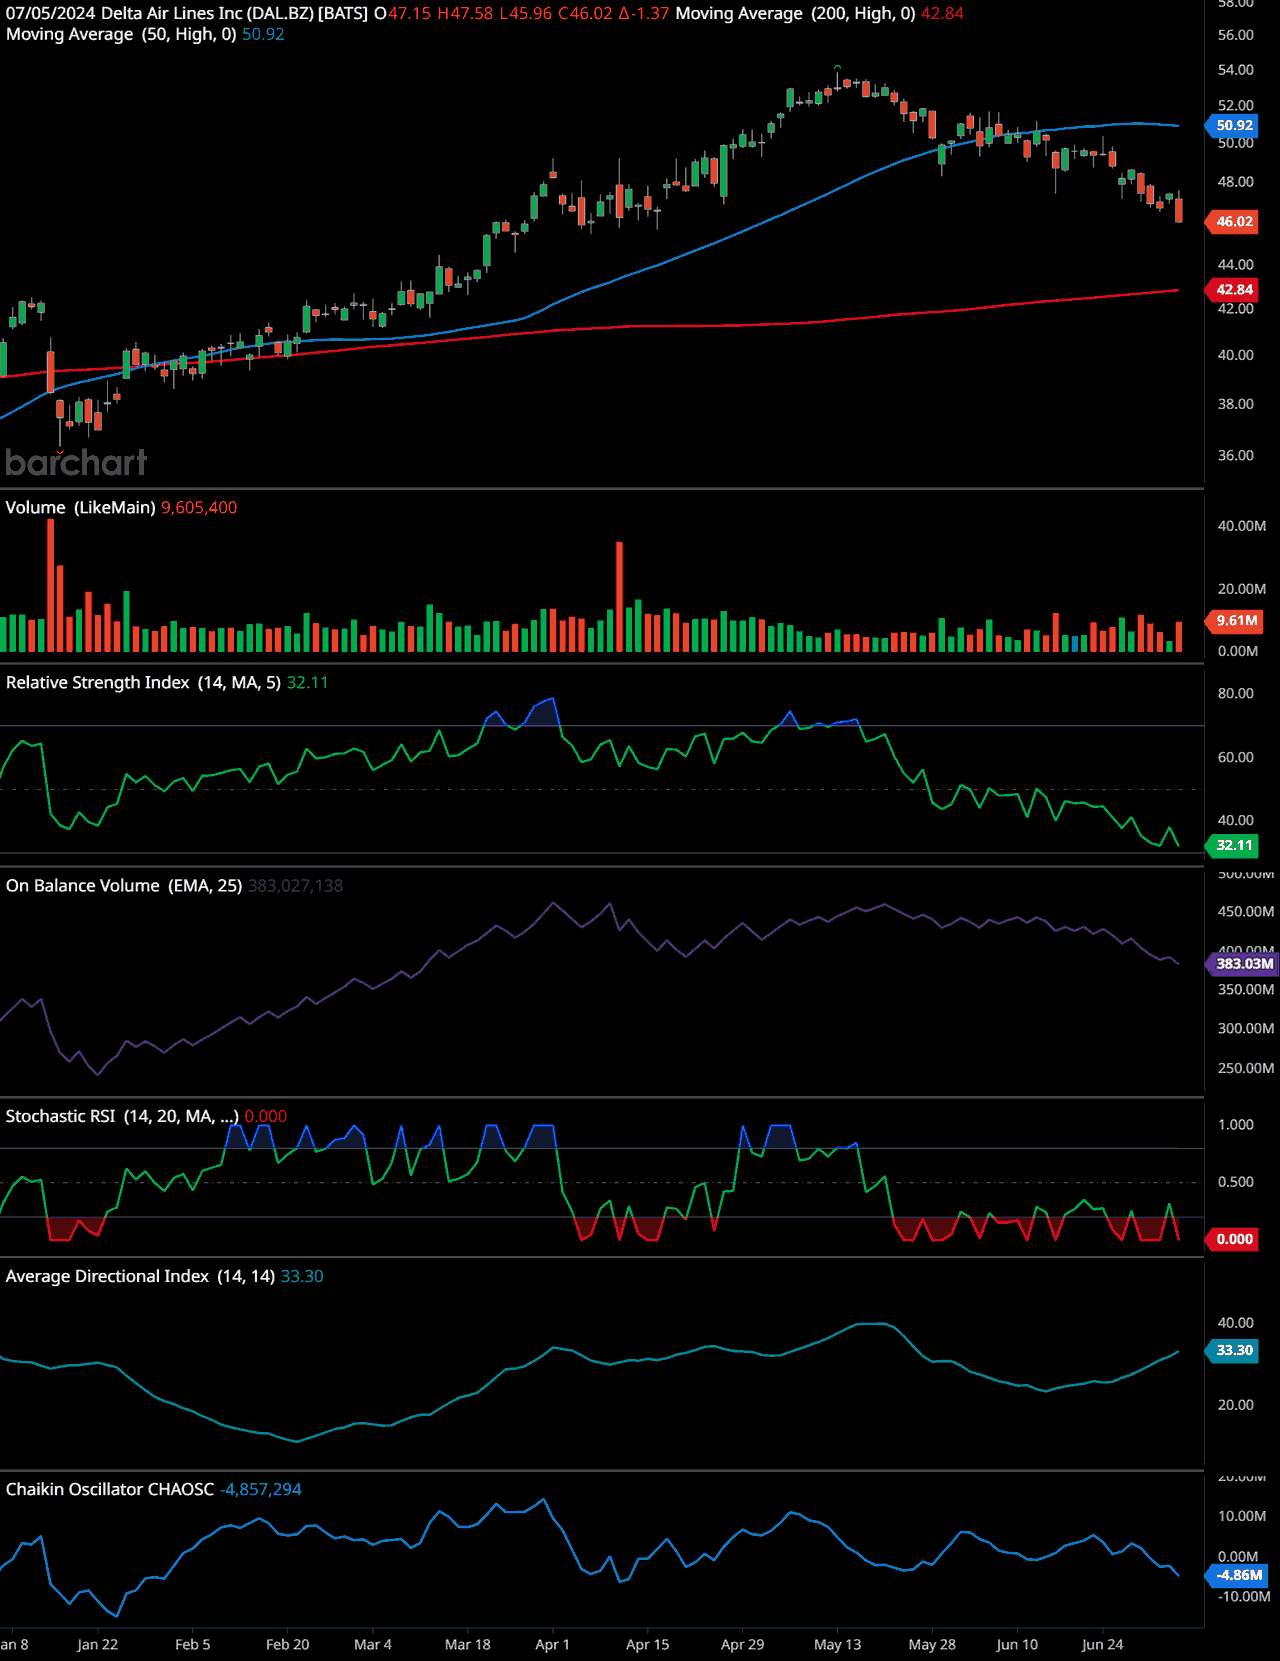Click the 56.00 price axis label
The height and width of the screenshot is (1661, 1280).
point(1236,35)
